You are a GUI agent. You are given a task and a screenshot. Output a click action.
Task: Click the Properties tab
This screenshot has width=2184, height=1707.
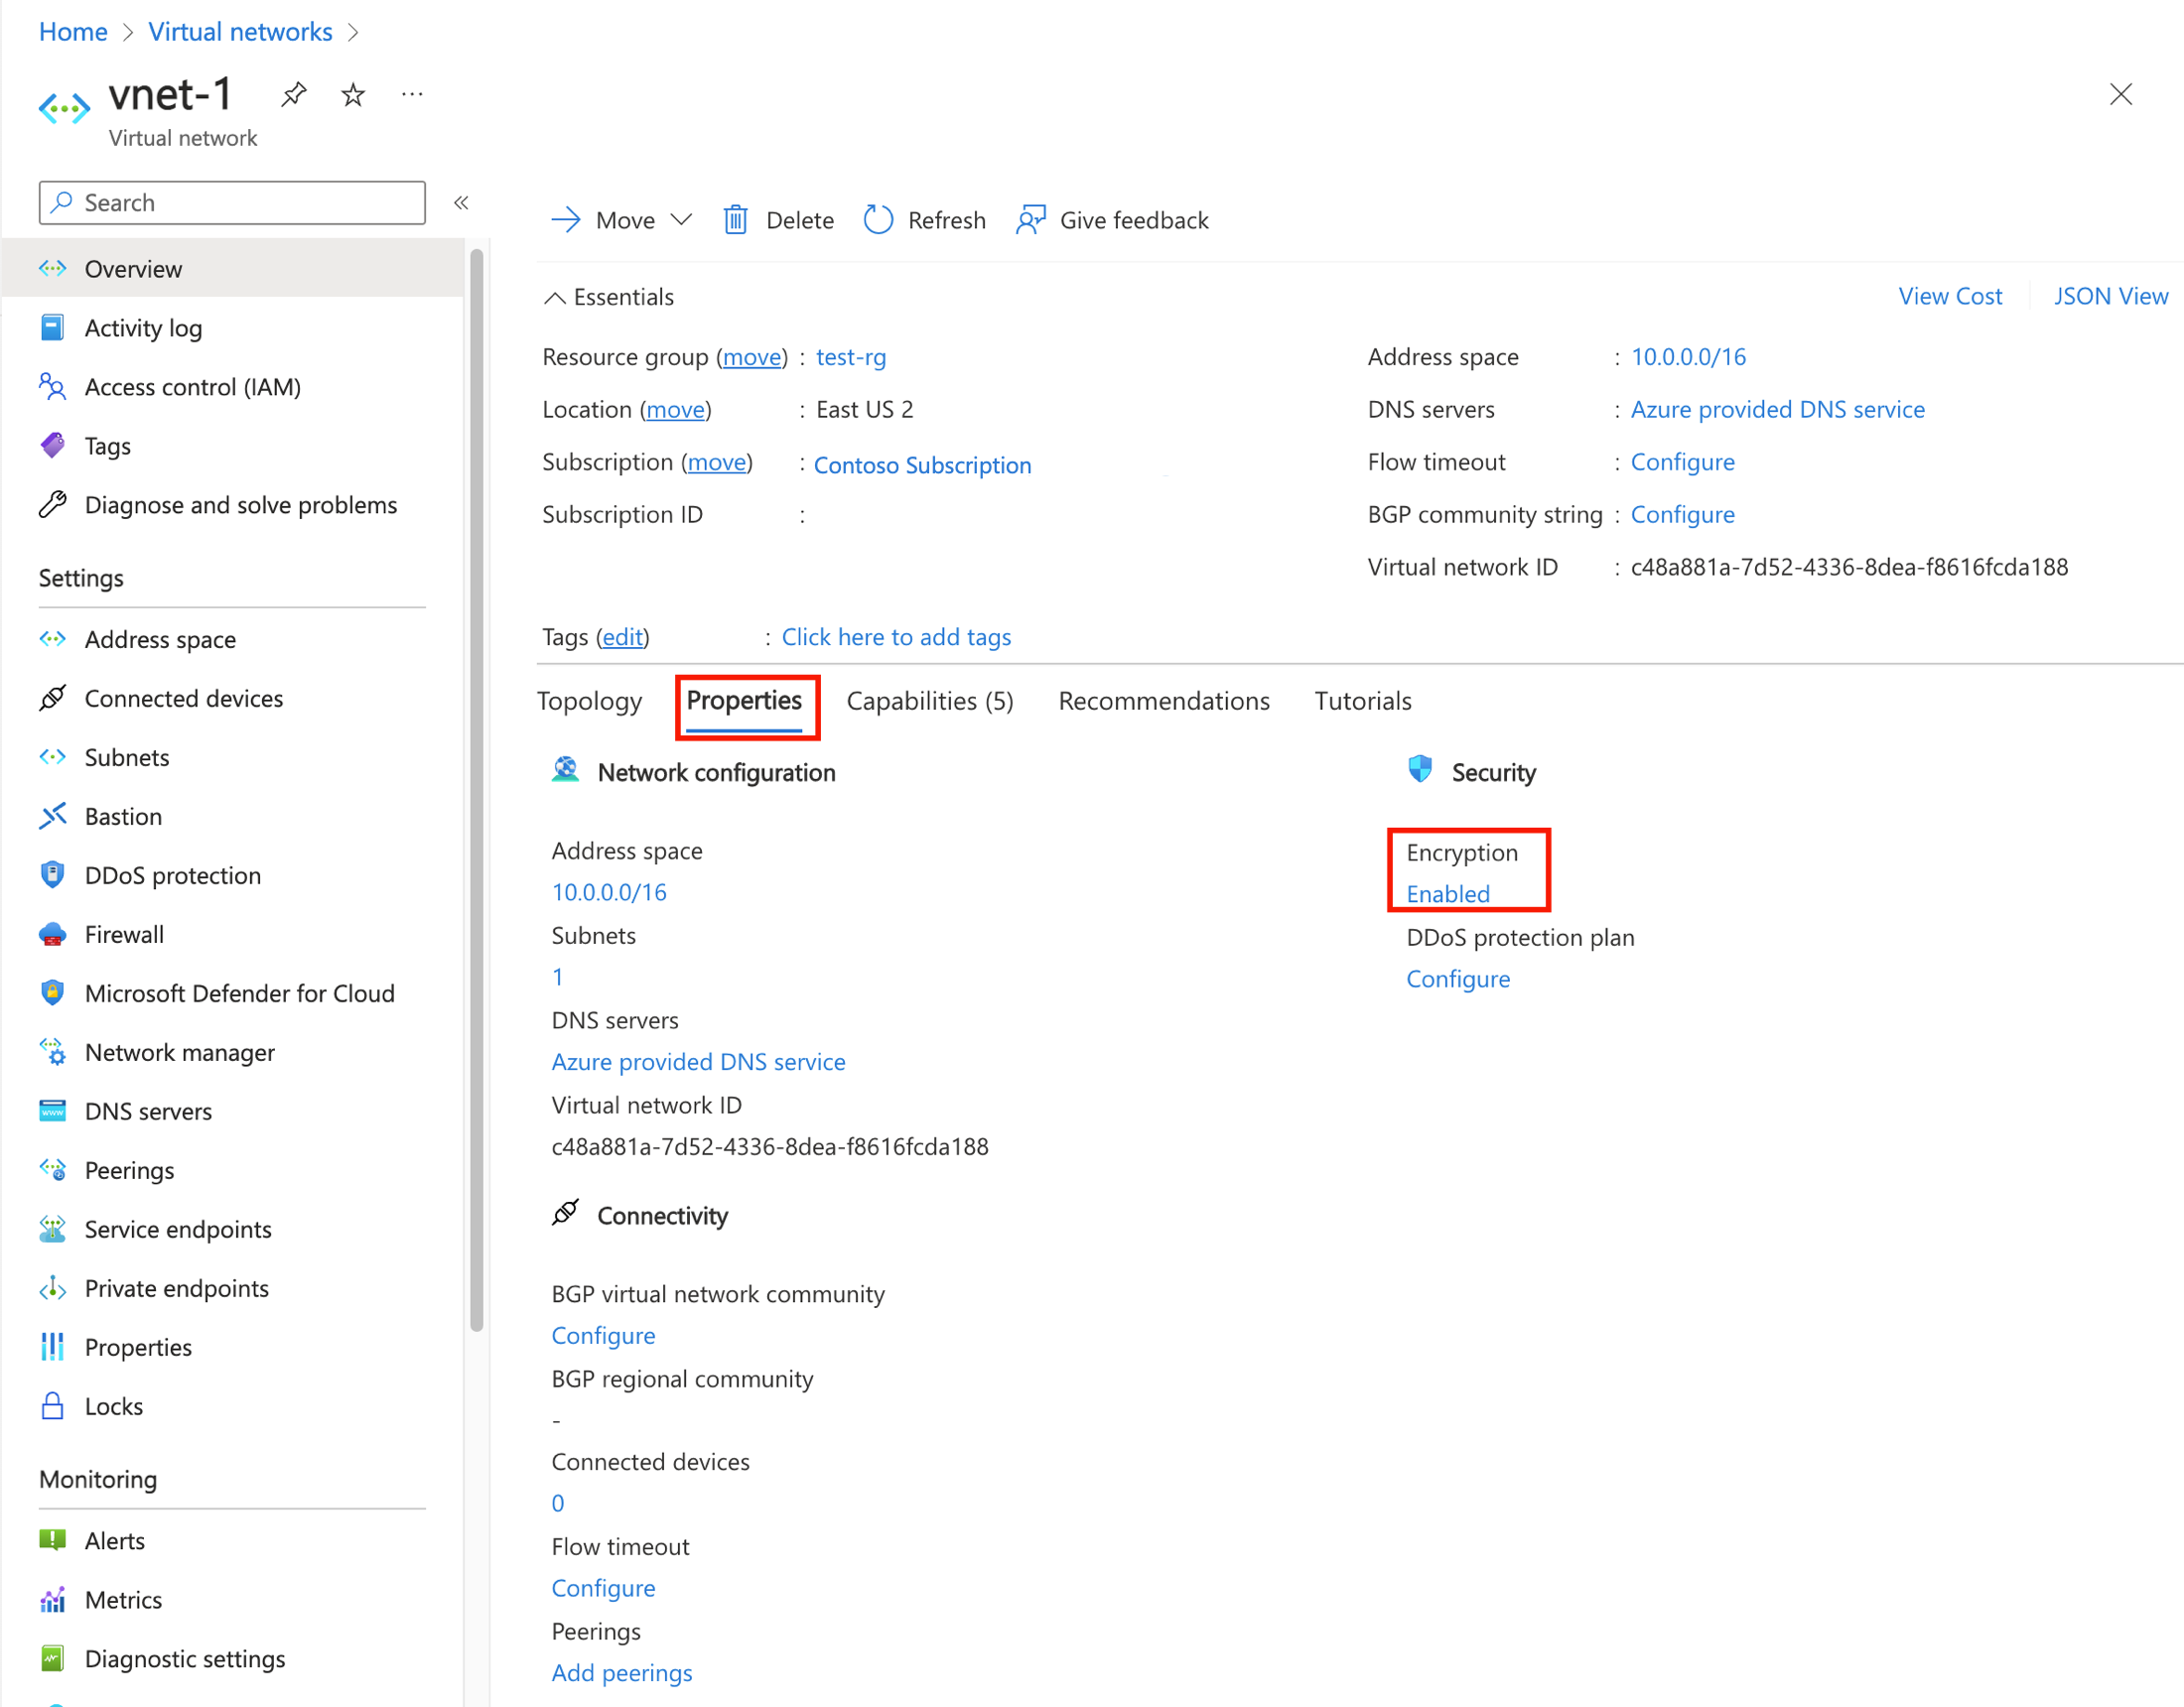click(743, 699)
